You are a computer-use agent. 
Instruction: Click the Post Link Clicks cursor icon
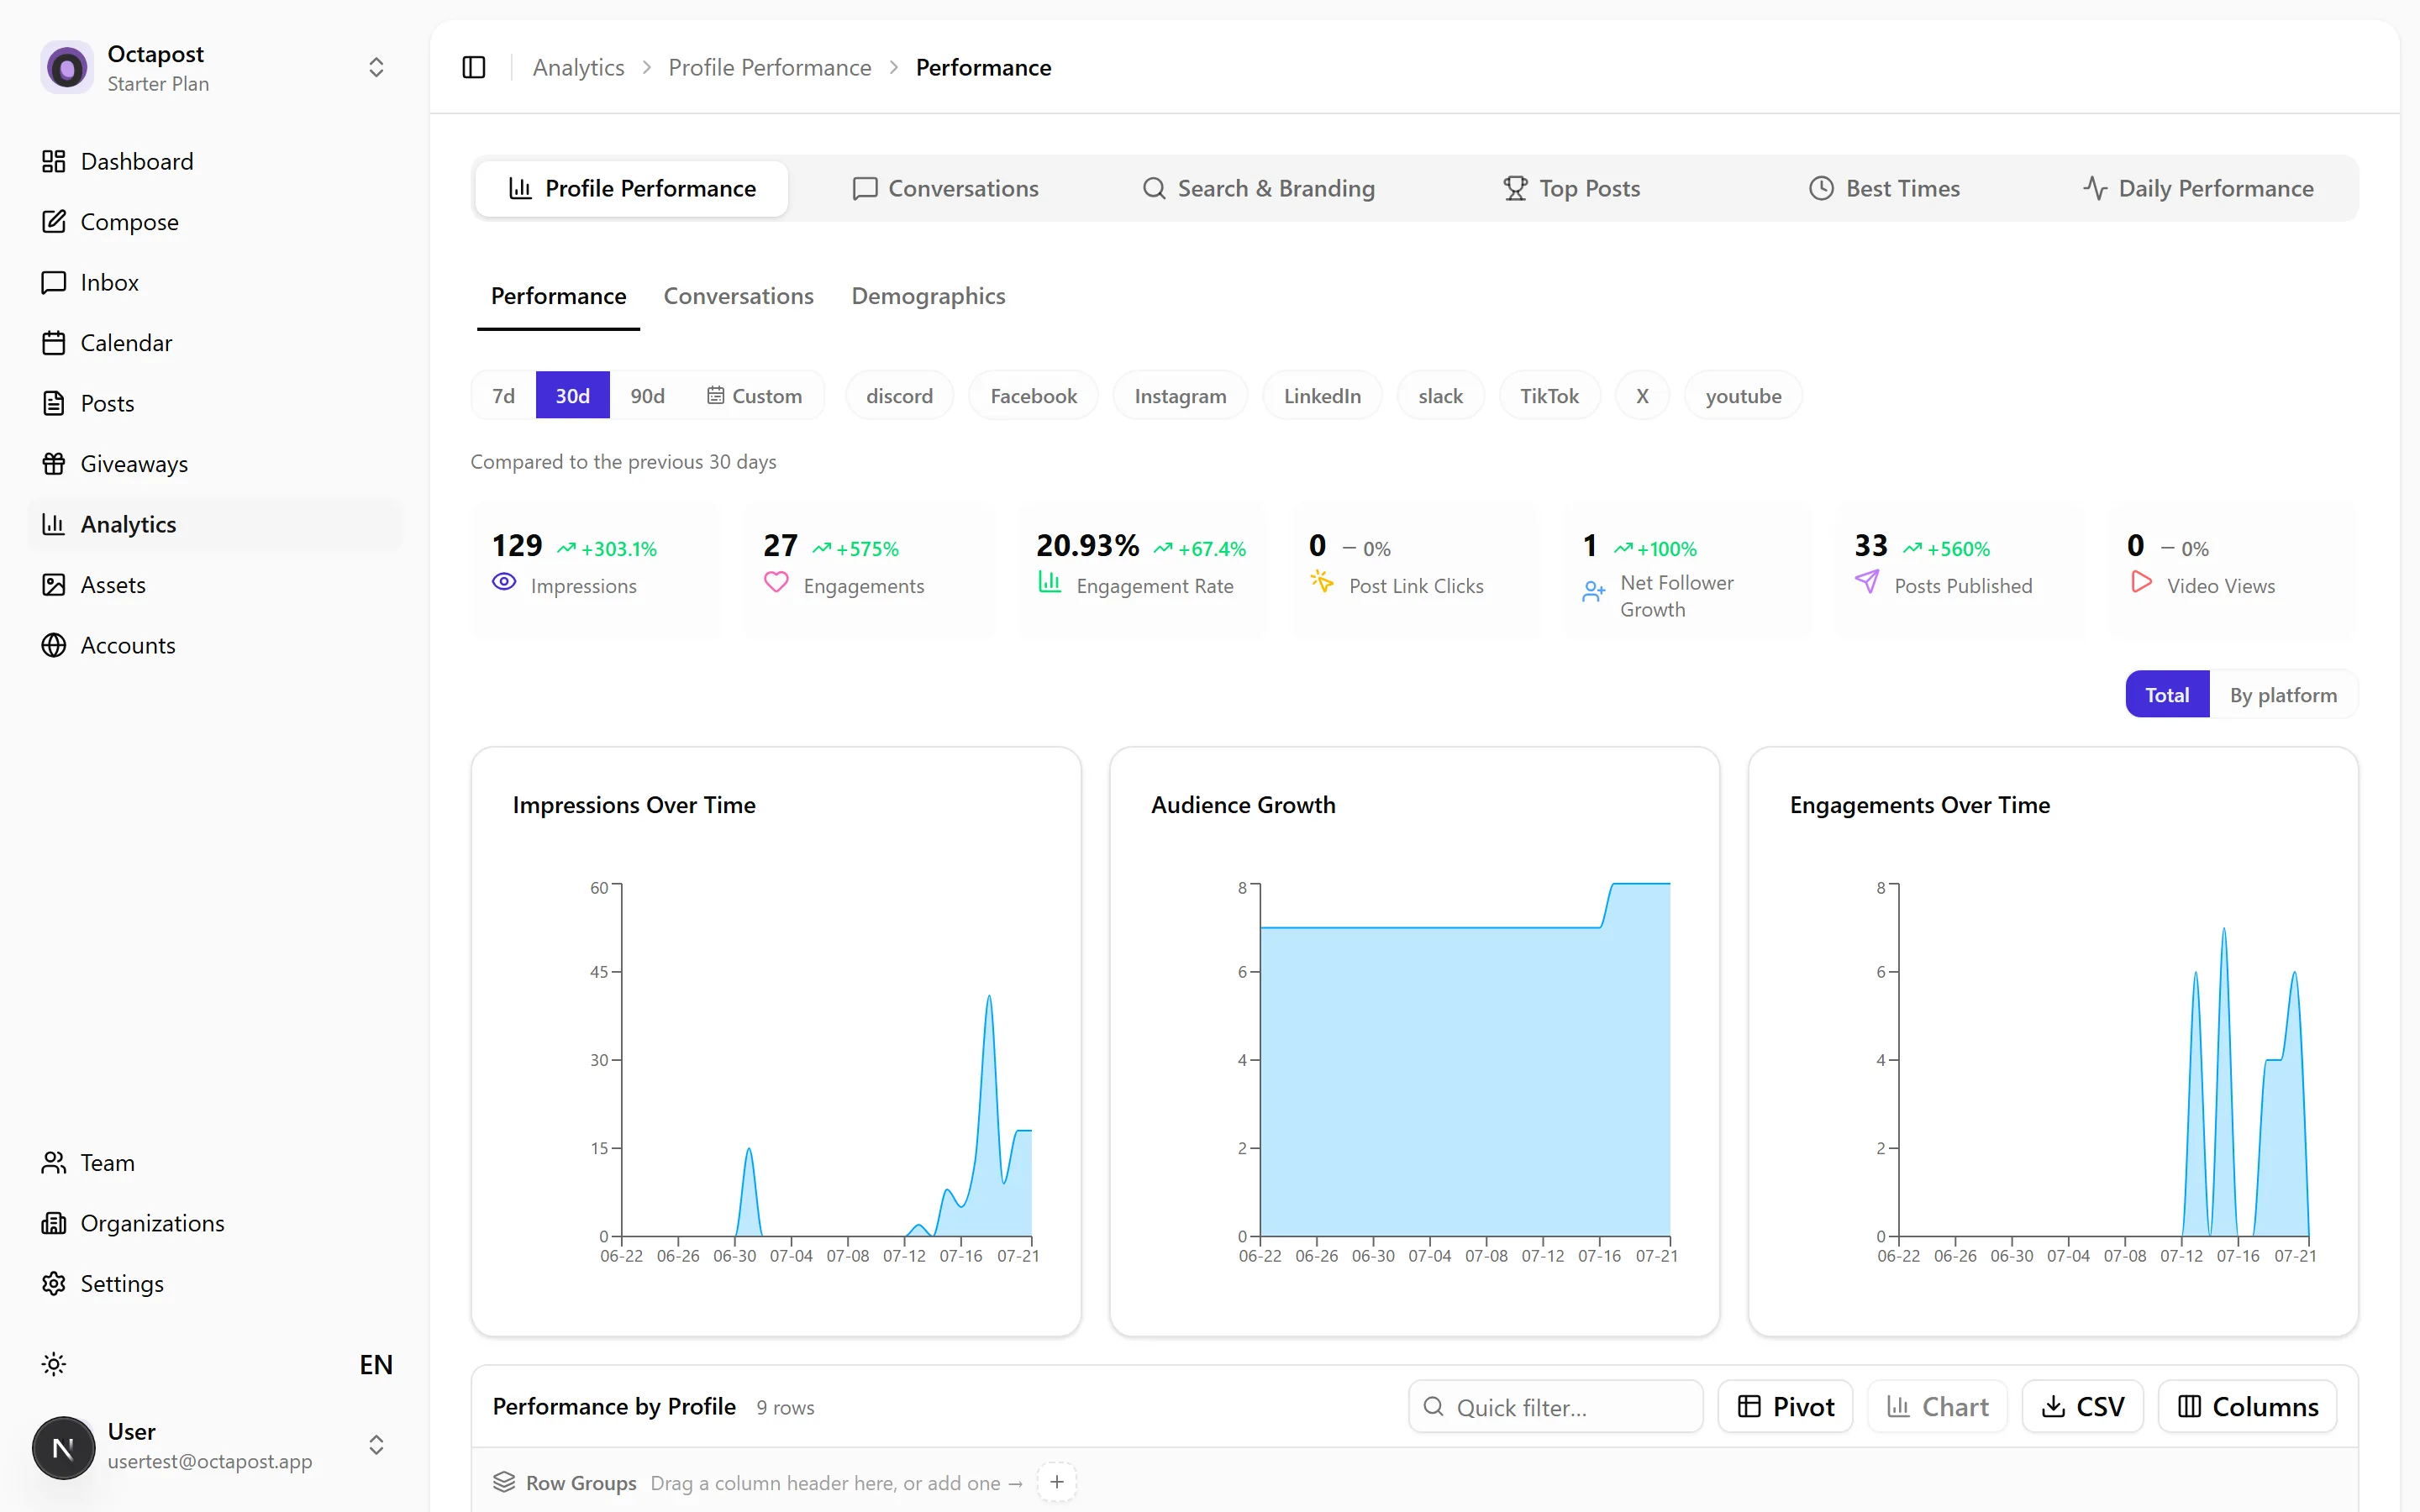1322,582
